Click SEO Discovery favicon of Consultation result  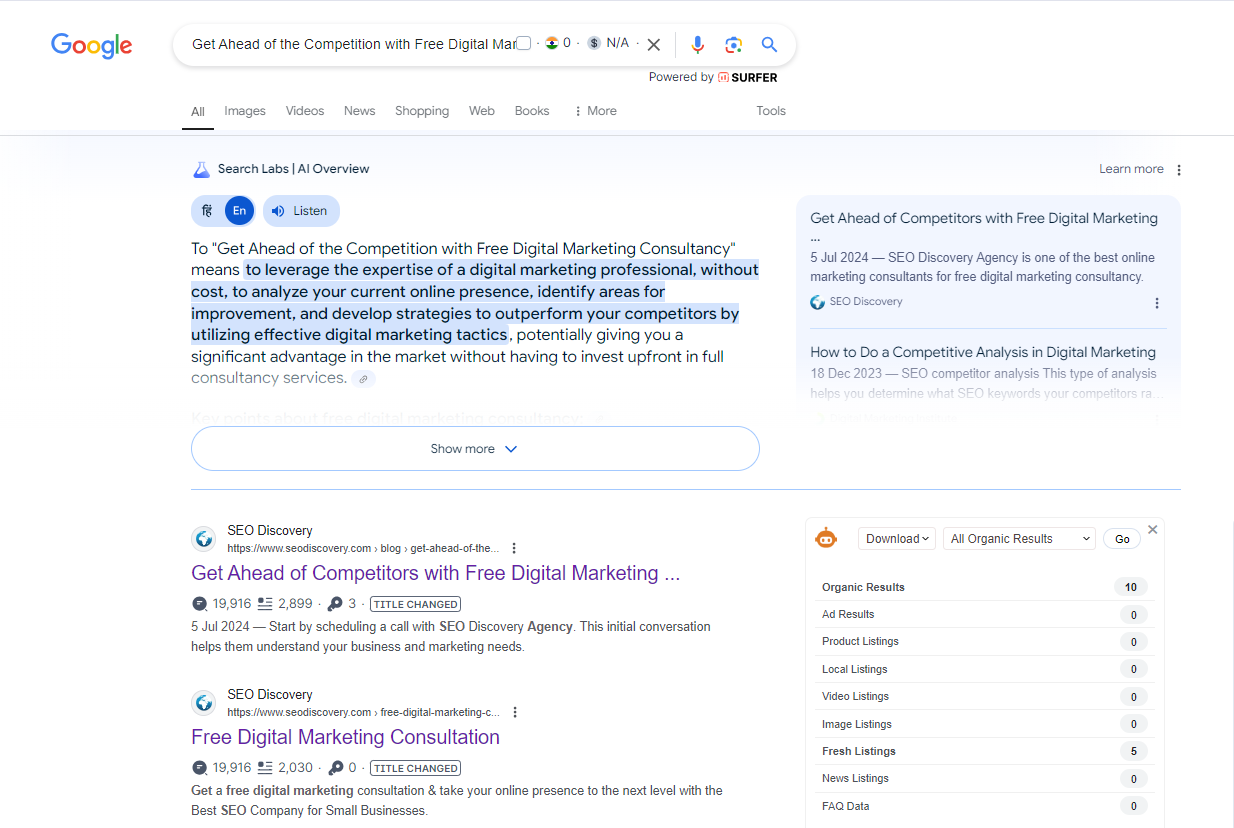click(x=204, y=703)
